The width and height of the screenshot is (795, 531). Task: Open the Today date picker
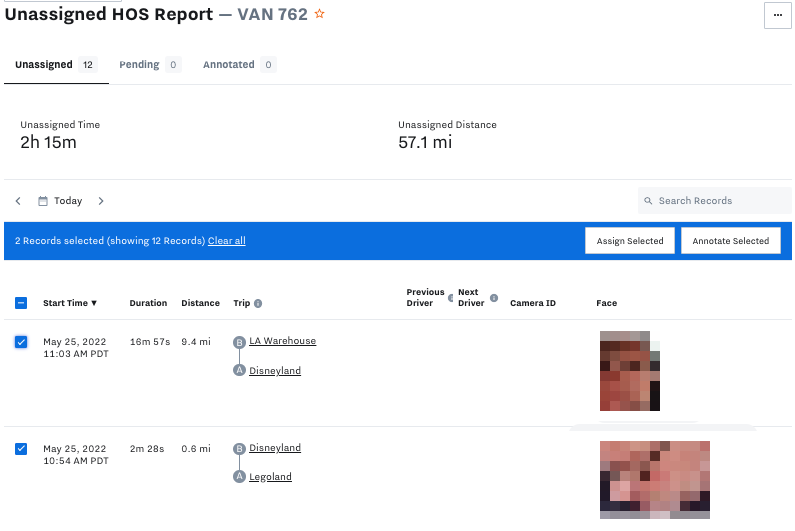61,201
